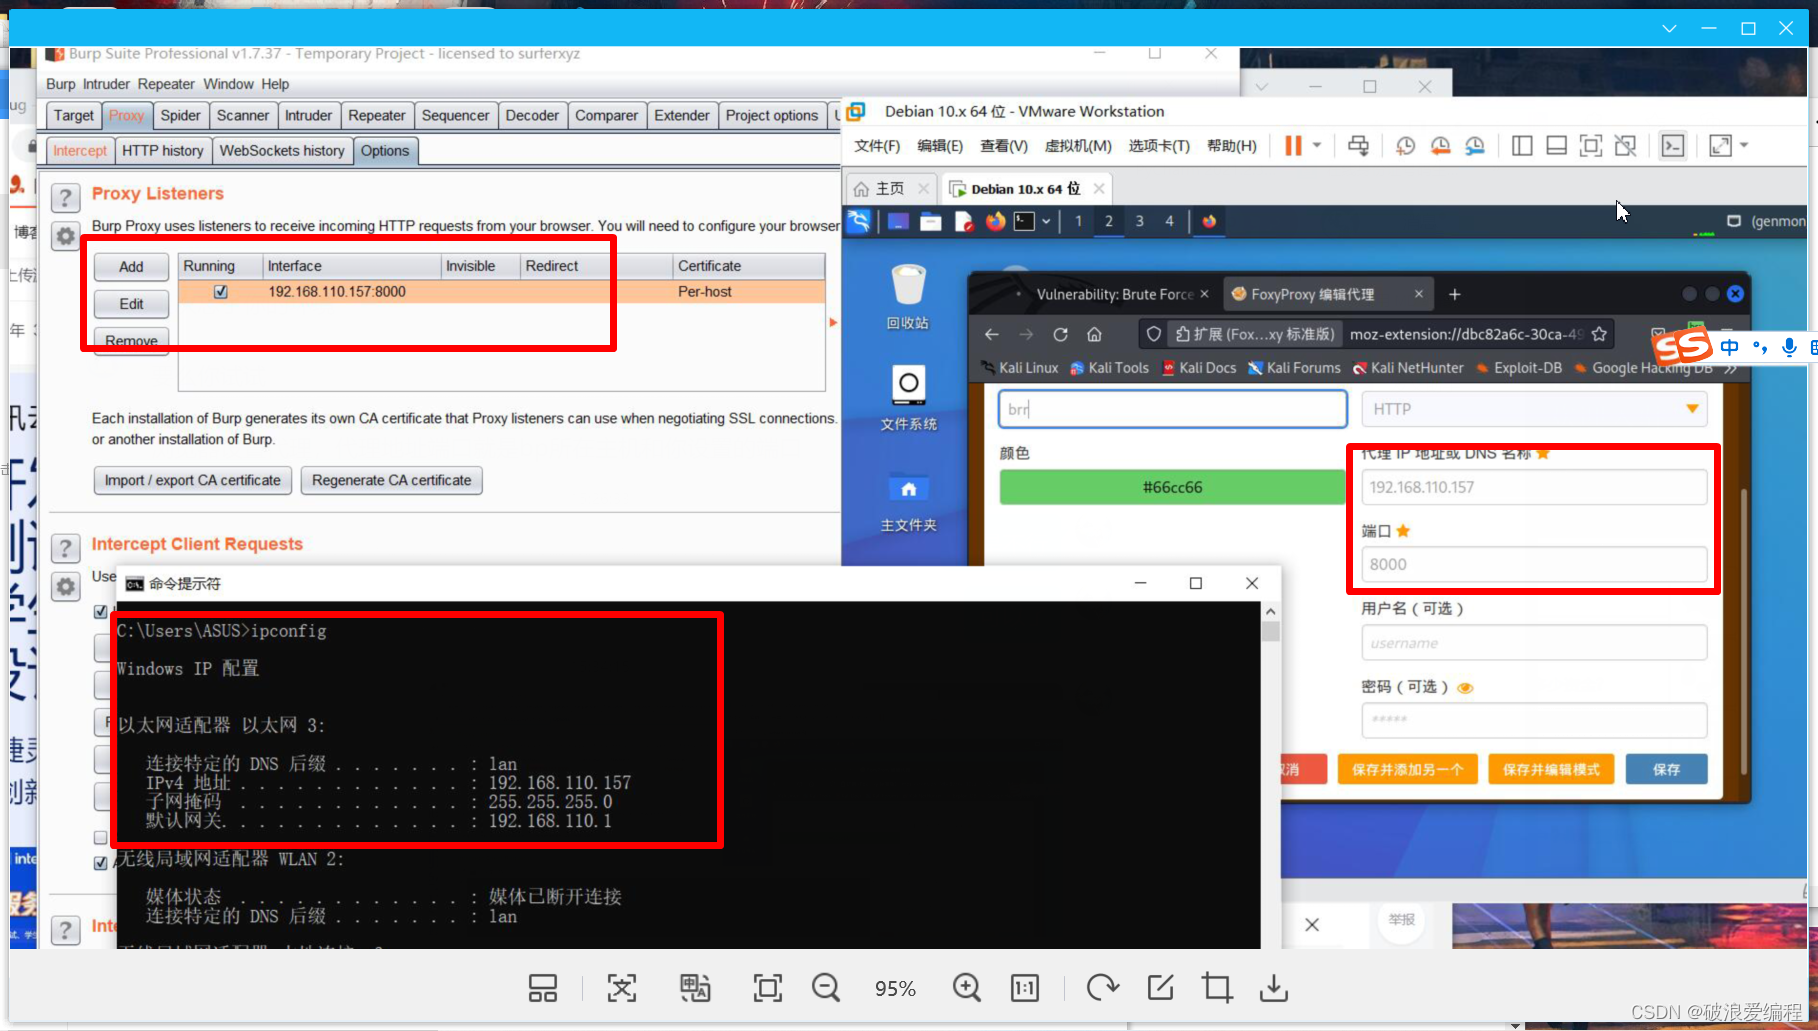Open 主文件夹 home folder desktop icon

908,501
